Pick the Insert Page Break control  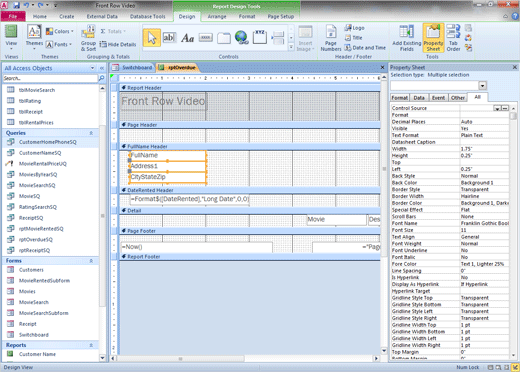pos(277,38)
